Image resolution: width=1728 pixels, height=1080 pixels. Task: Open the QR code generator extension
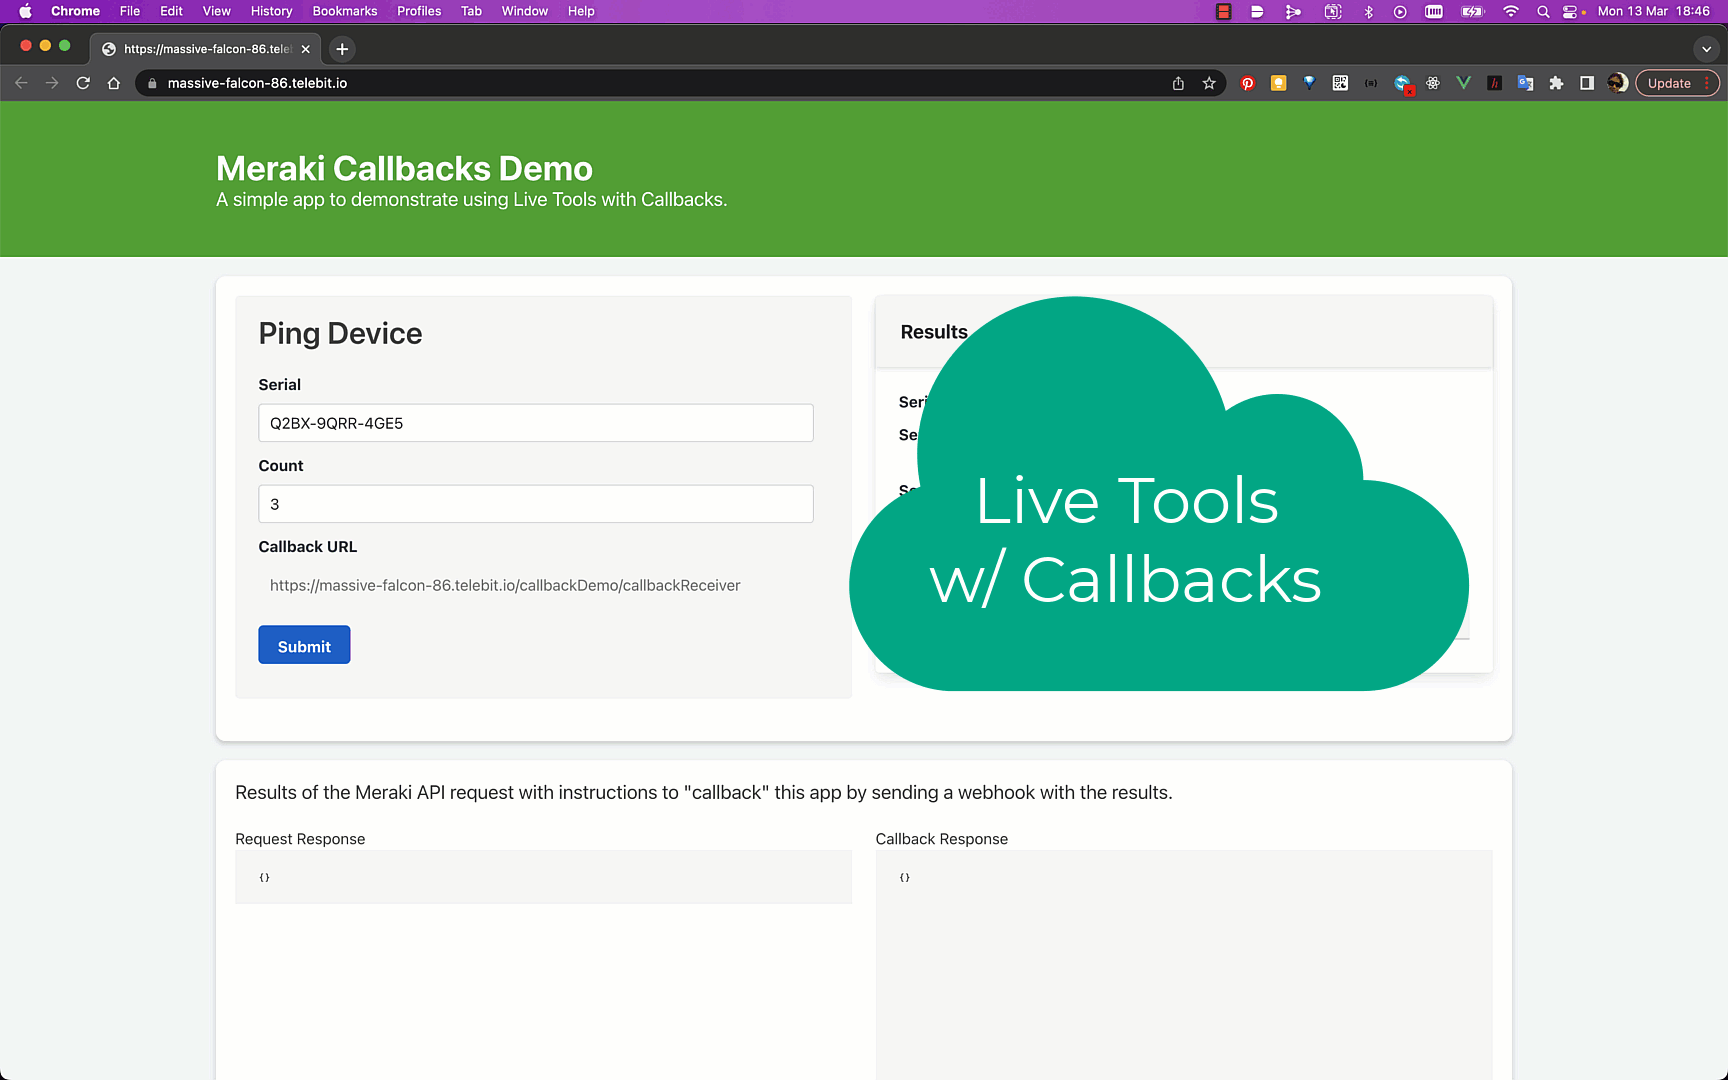[1340, 83]
